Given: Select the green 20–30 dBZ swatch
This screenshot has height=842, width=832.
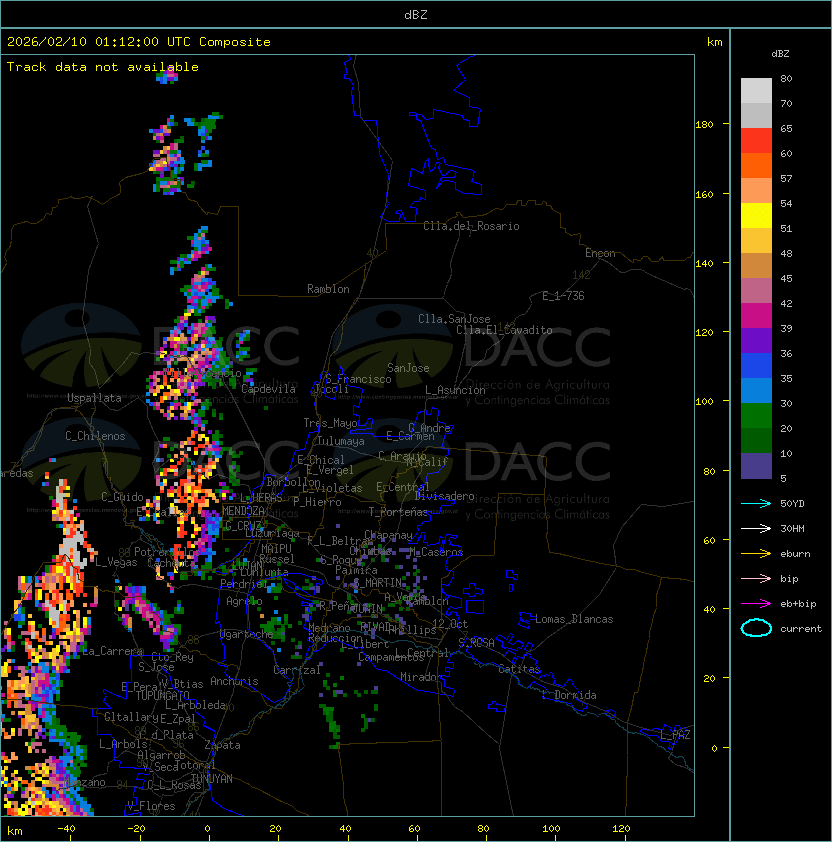Looking at the screenshot, I should pyautogui.click(x=756, y=416).
